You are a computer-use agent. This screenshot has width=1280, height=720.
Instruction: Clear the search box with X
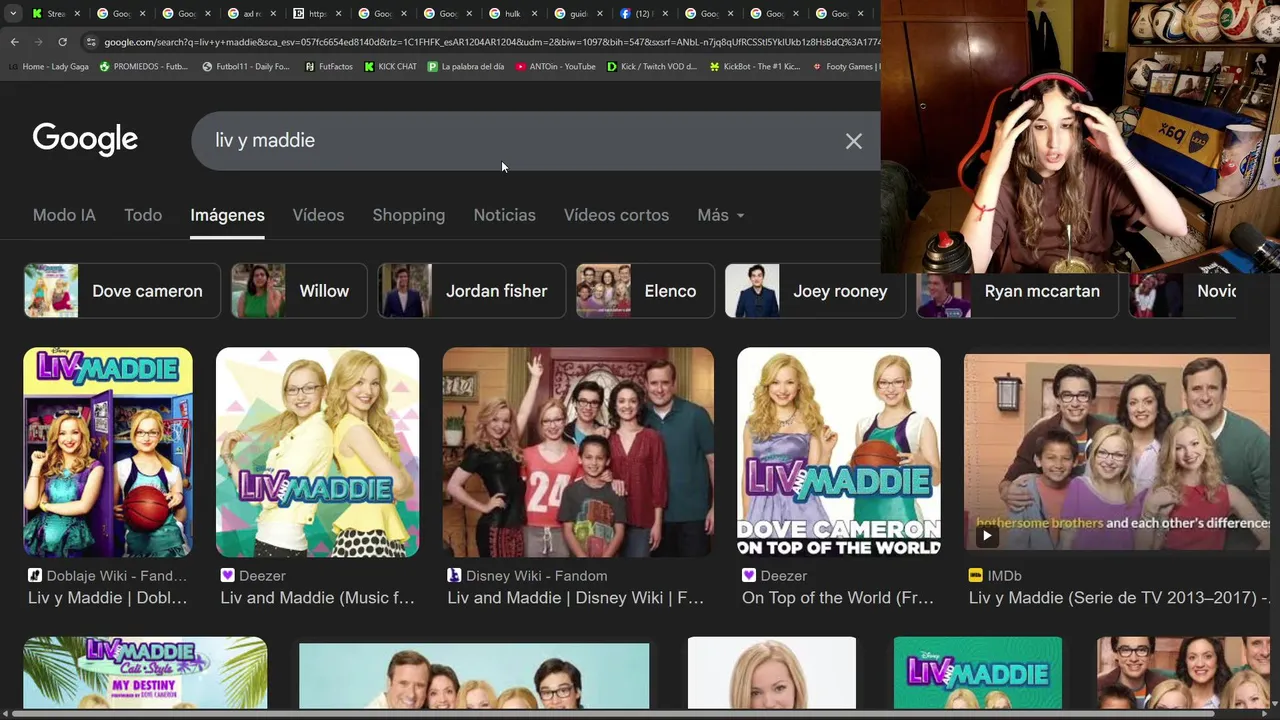(853, 141)
